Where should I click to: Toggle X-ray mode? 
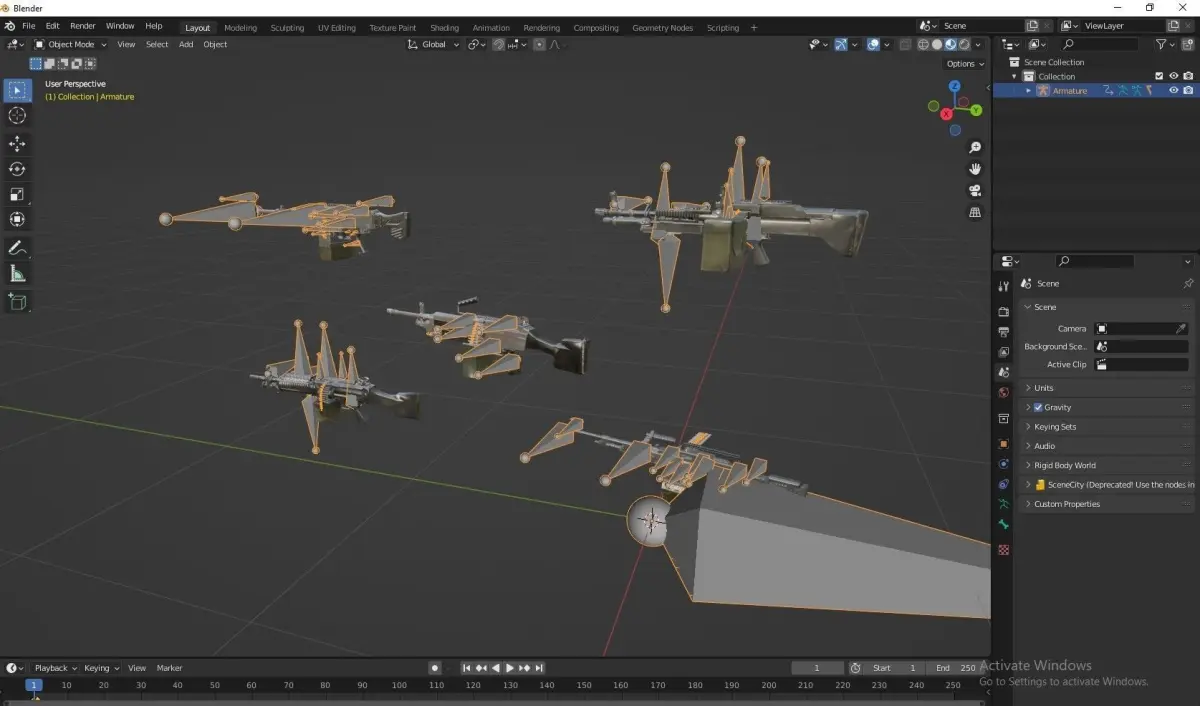(905, 44)
